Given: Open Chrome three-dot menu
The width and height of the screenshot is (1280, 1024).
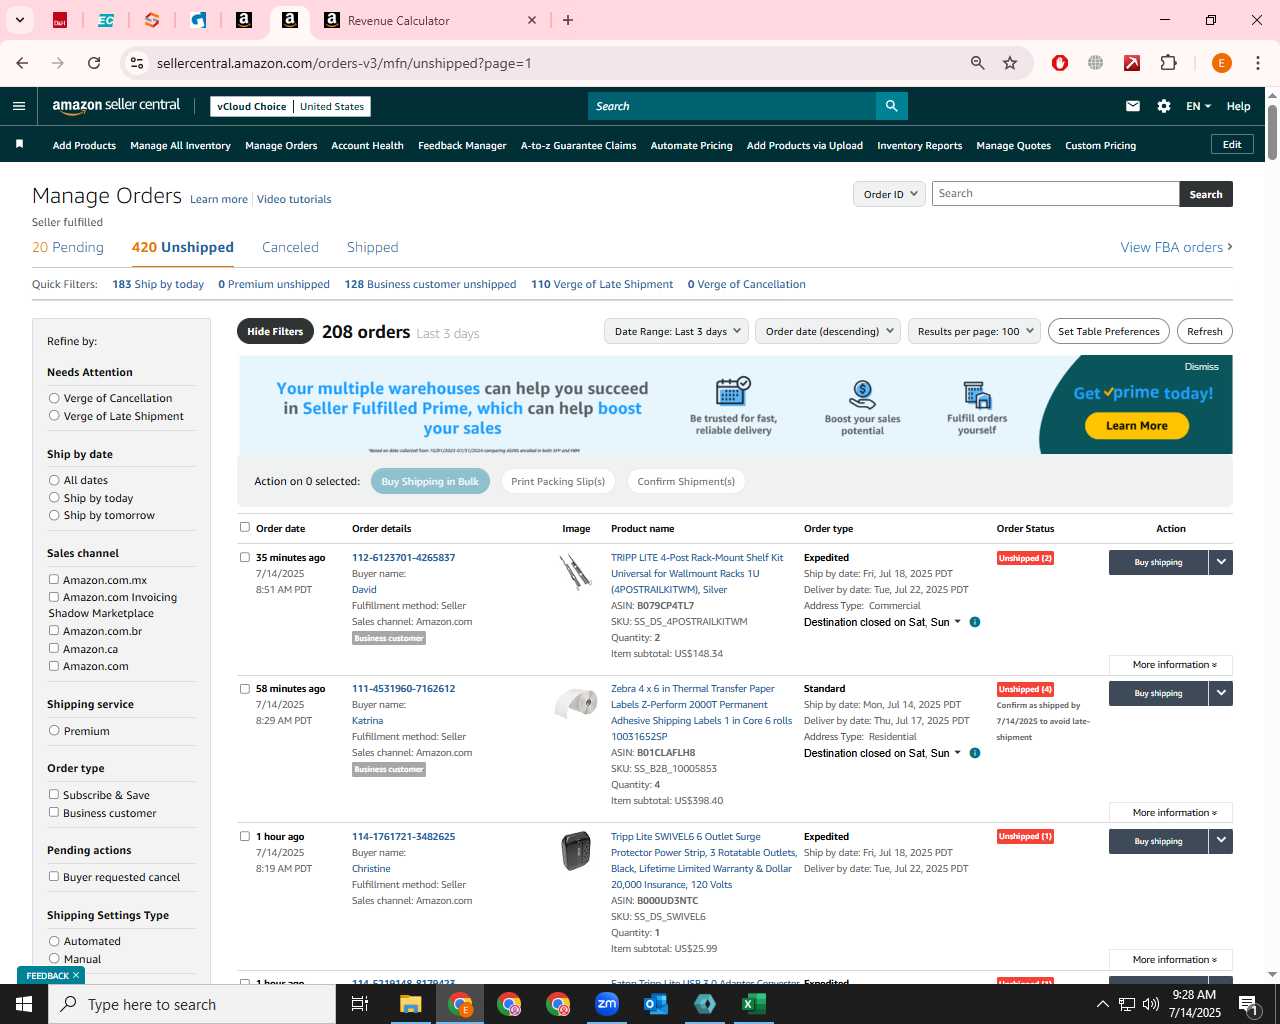Looking at the screenshot, I should click(1258, 63).
